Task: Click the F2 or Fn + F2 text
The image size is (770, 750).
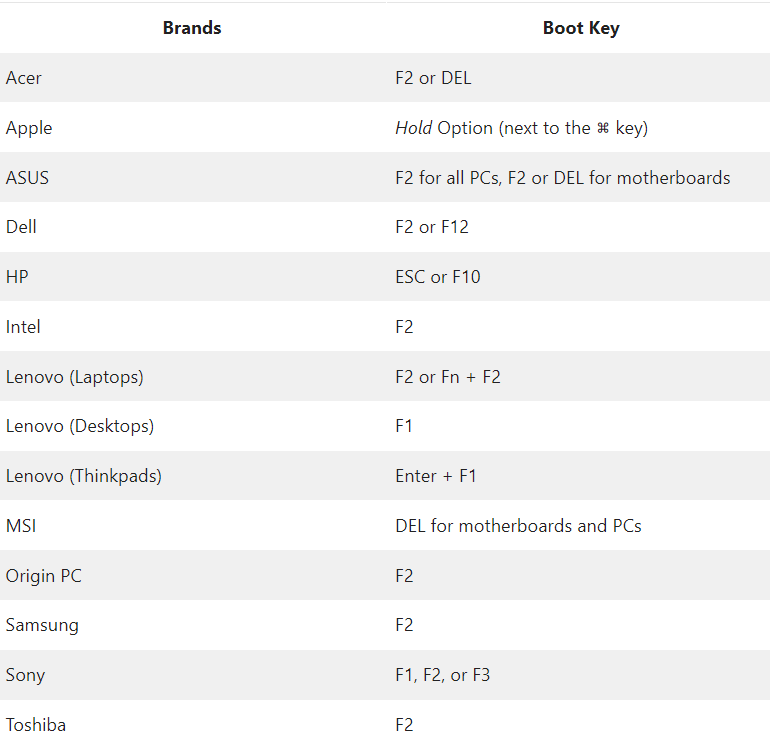Action: [448, 377]
